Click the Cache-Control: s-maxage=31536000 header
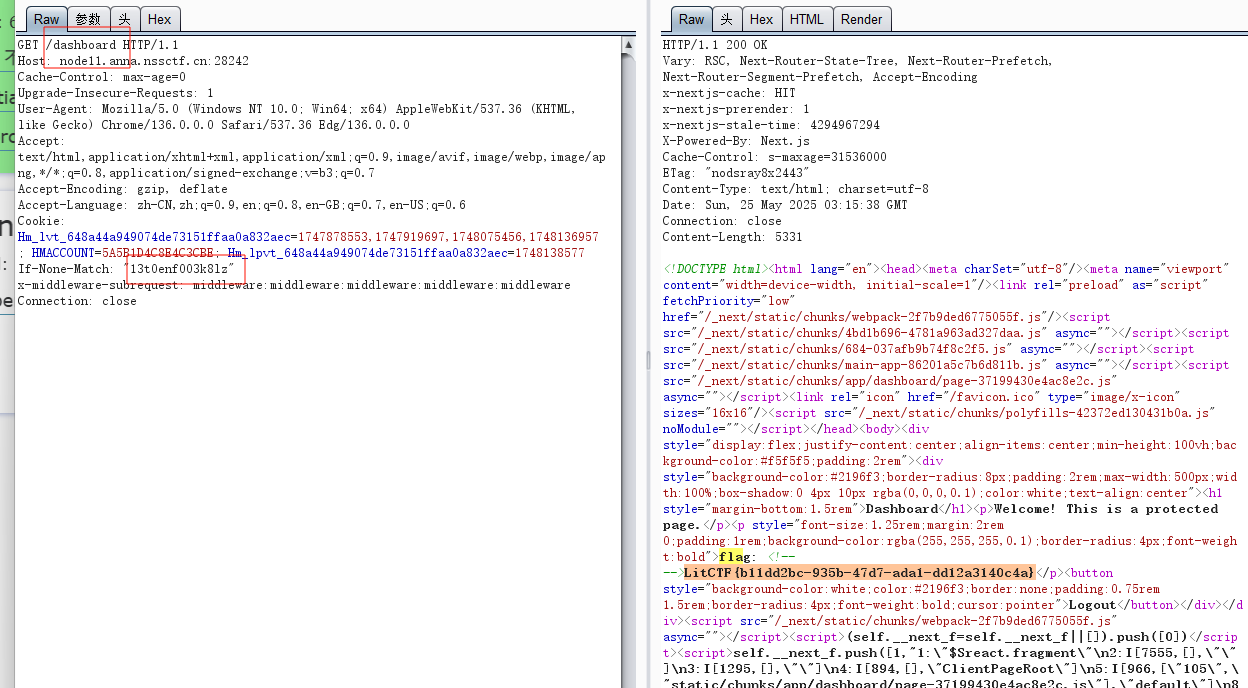The height and width of the screenshot is (688, 1248). tap(774, 157)
